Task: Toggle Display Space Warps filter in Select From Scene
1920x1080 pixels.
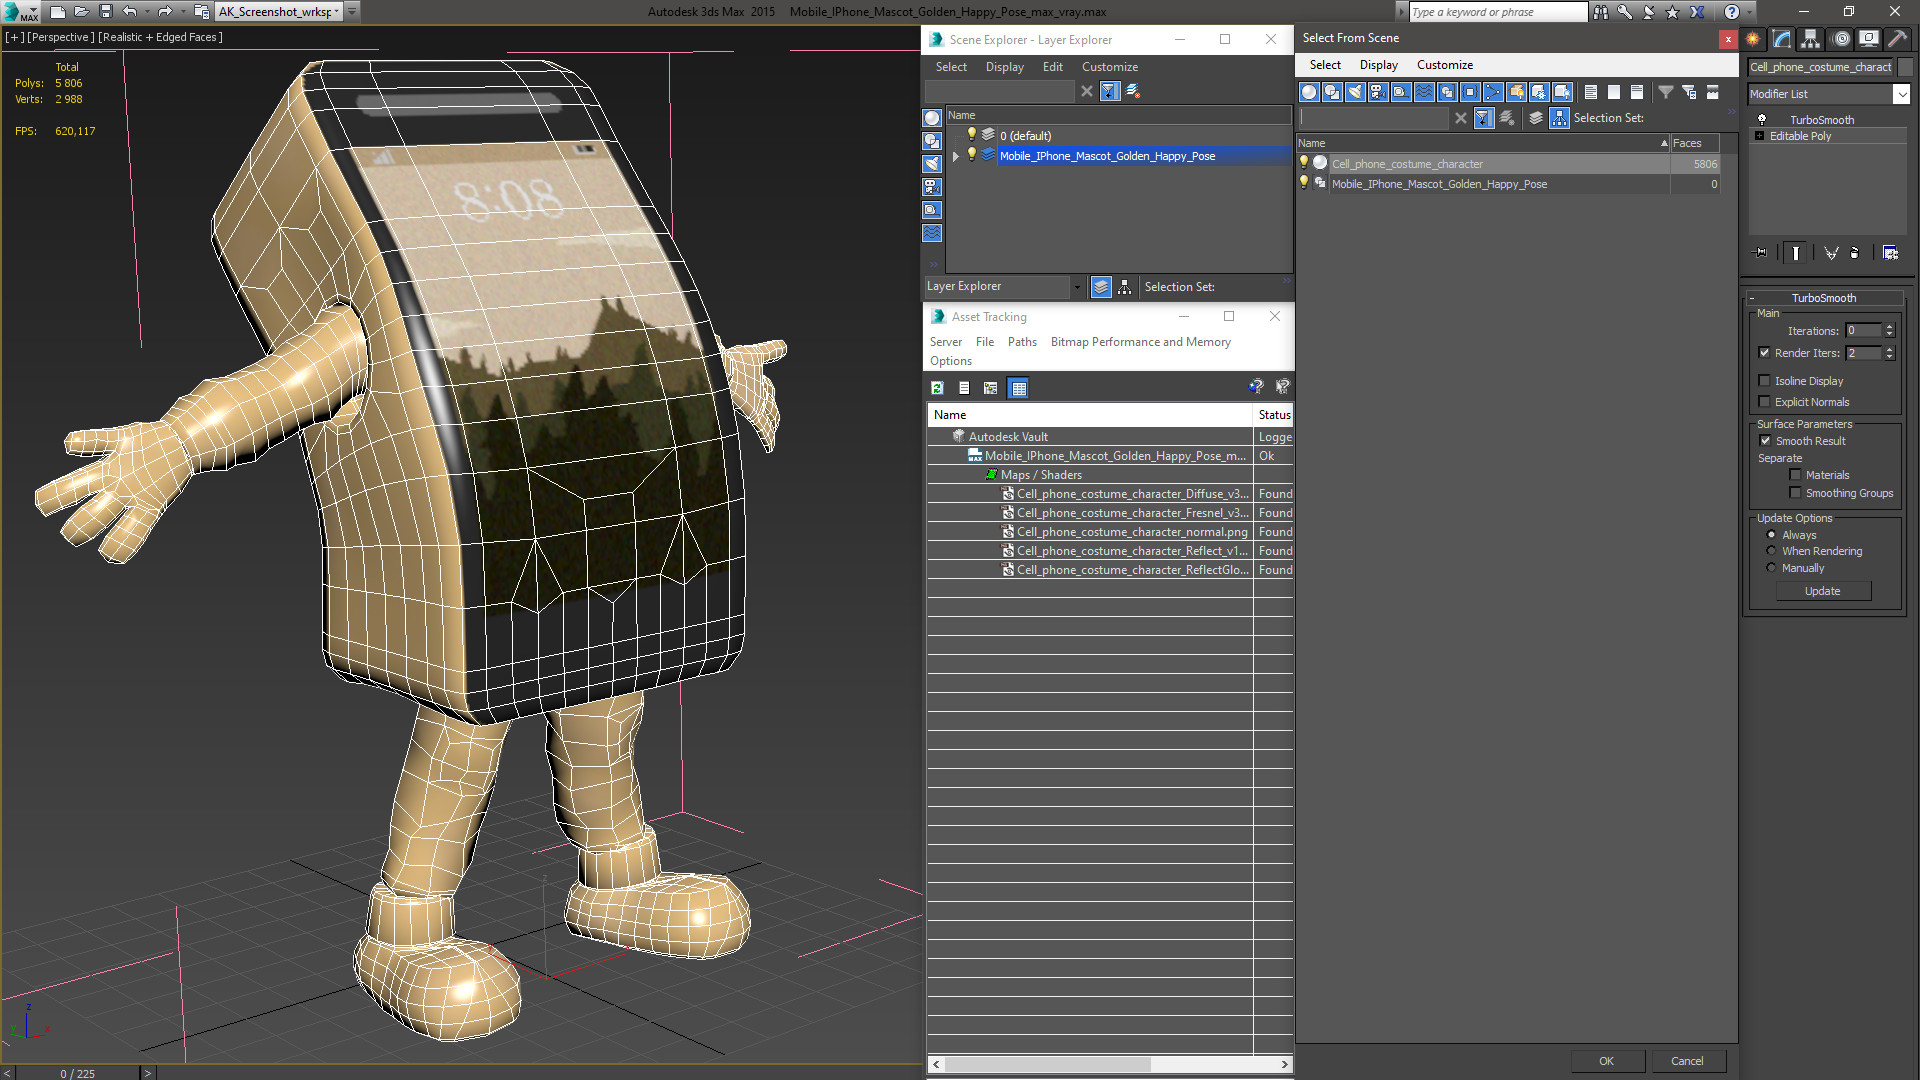Action: click(x=1424, y=92)
